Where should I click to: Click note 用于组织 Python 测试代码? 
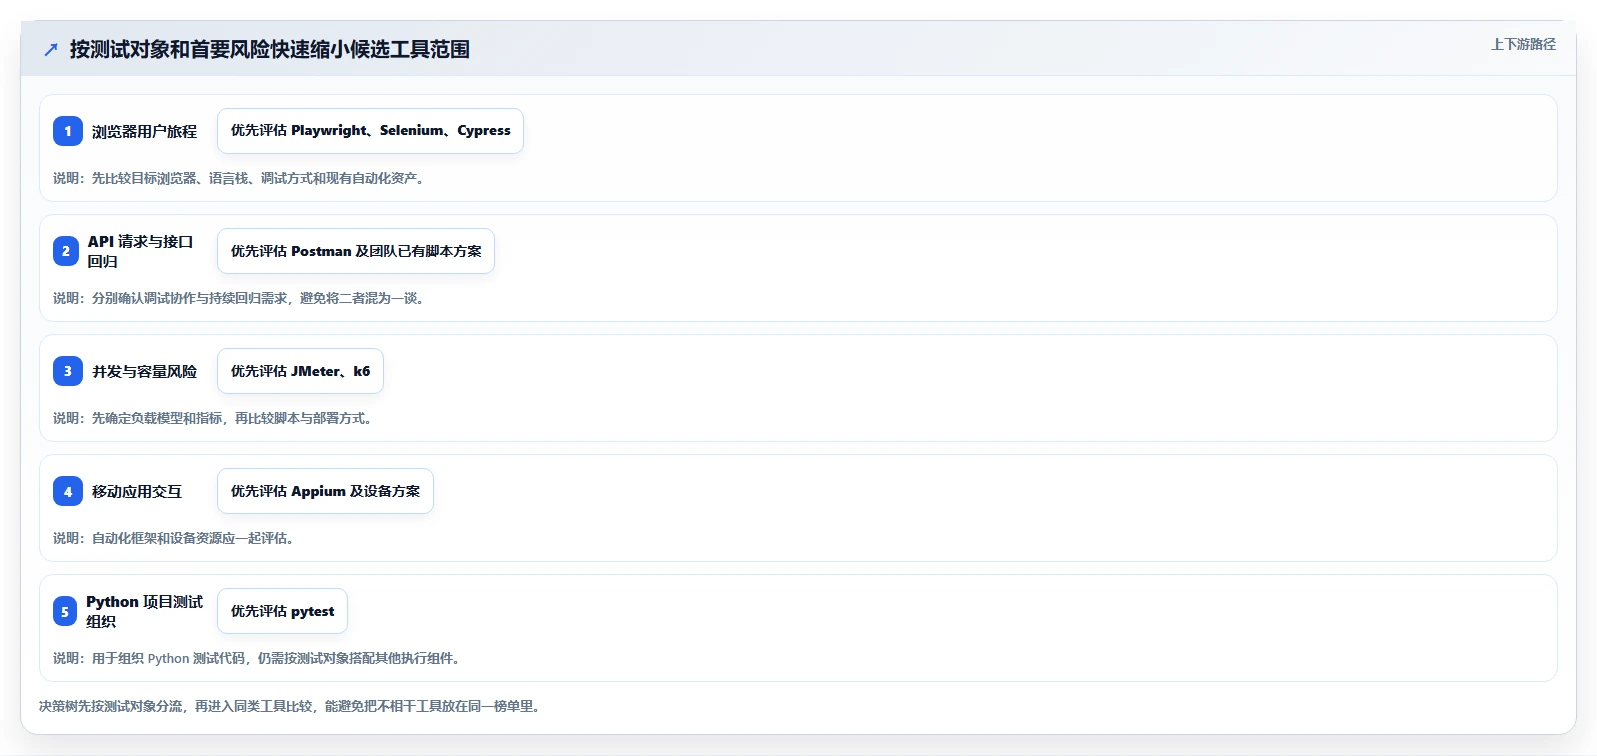pos(259,658)
